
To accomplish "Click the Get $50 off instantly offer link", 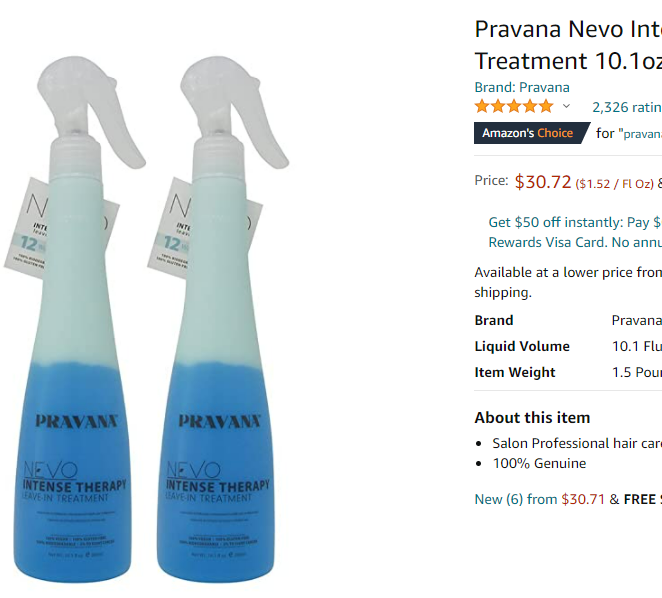I will (575, 222).
